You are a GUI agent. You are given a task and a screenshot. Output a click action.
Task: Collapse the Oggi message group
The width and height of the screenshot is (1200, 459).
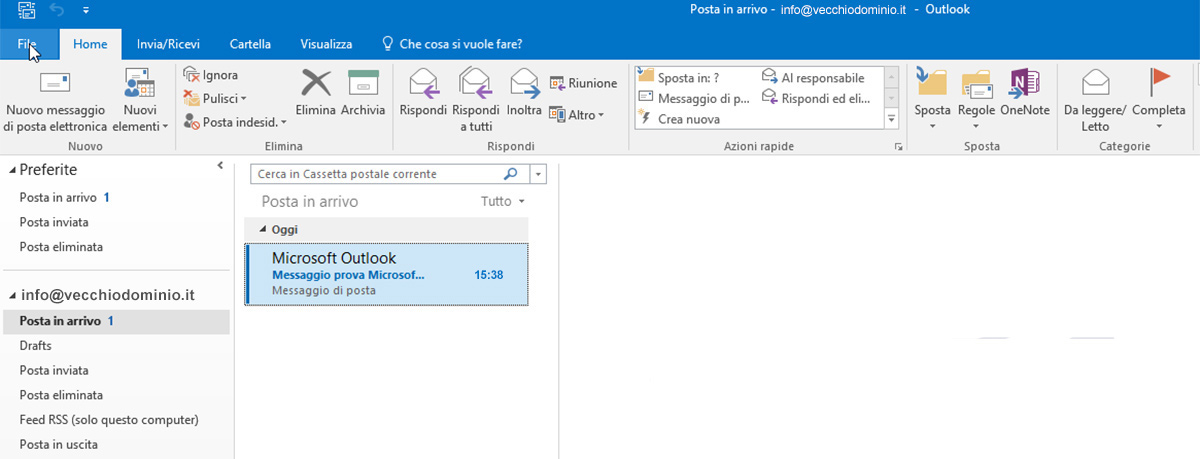pyautogui.click(x=263, y=229)
